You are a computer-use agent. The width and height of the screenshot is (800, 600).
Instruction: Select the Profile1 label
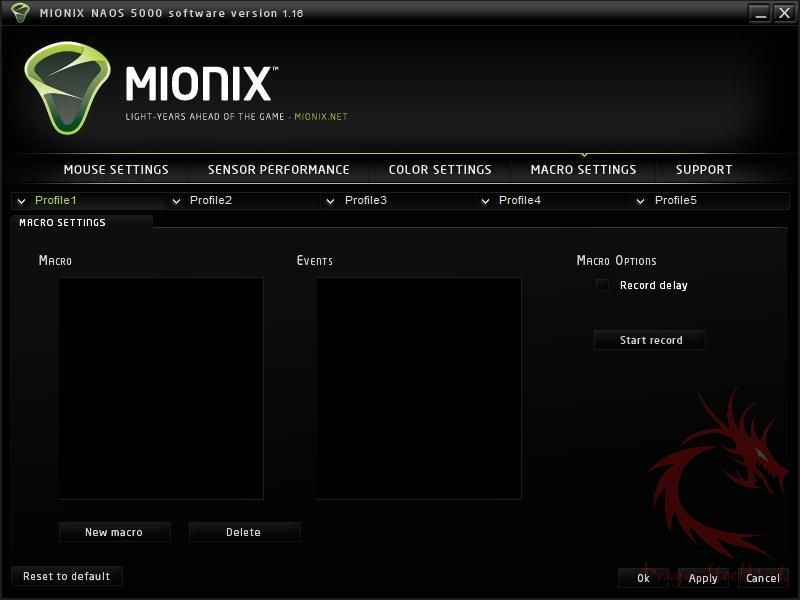(x=56, y=200)
